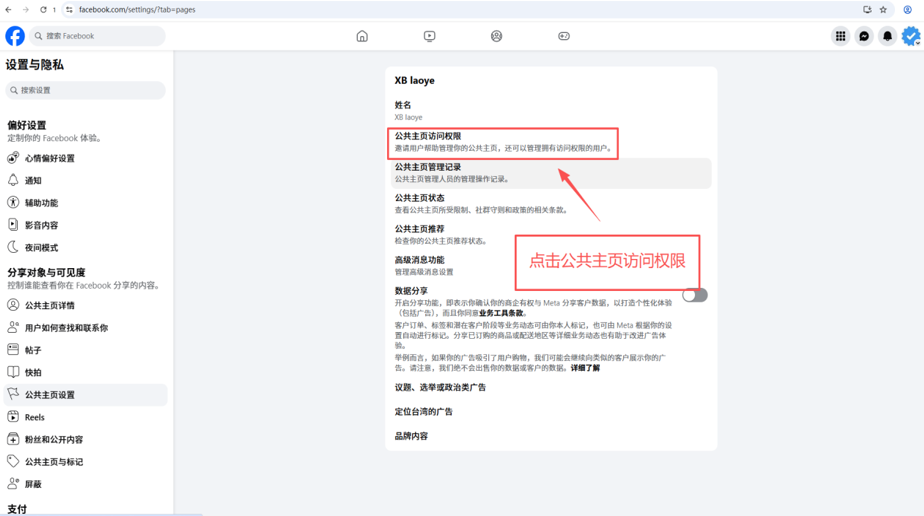Screen dimensions: 924x516
Task: Open the Video tab icon in top navigation
Action: coord(429,36)
